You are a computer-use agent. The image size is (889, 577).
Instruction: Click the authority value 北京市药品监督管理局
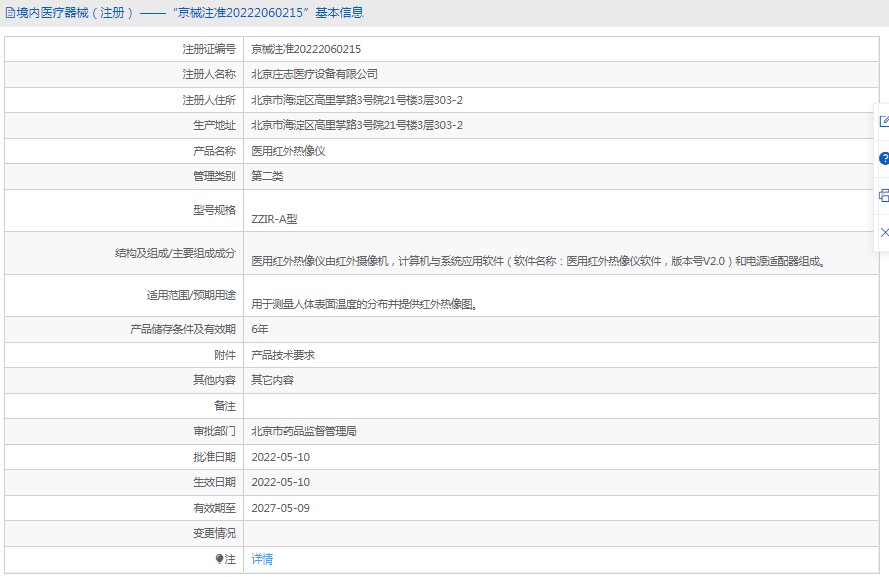[304, 431]
